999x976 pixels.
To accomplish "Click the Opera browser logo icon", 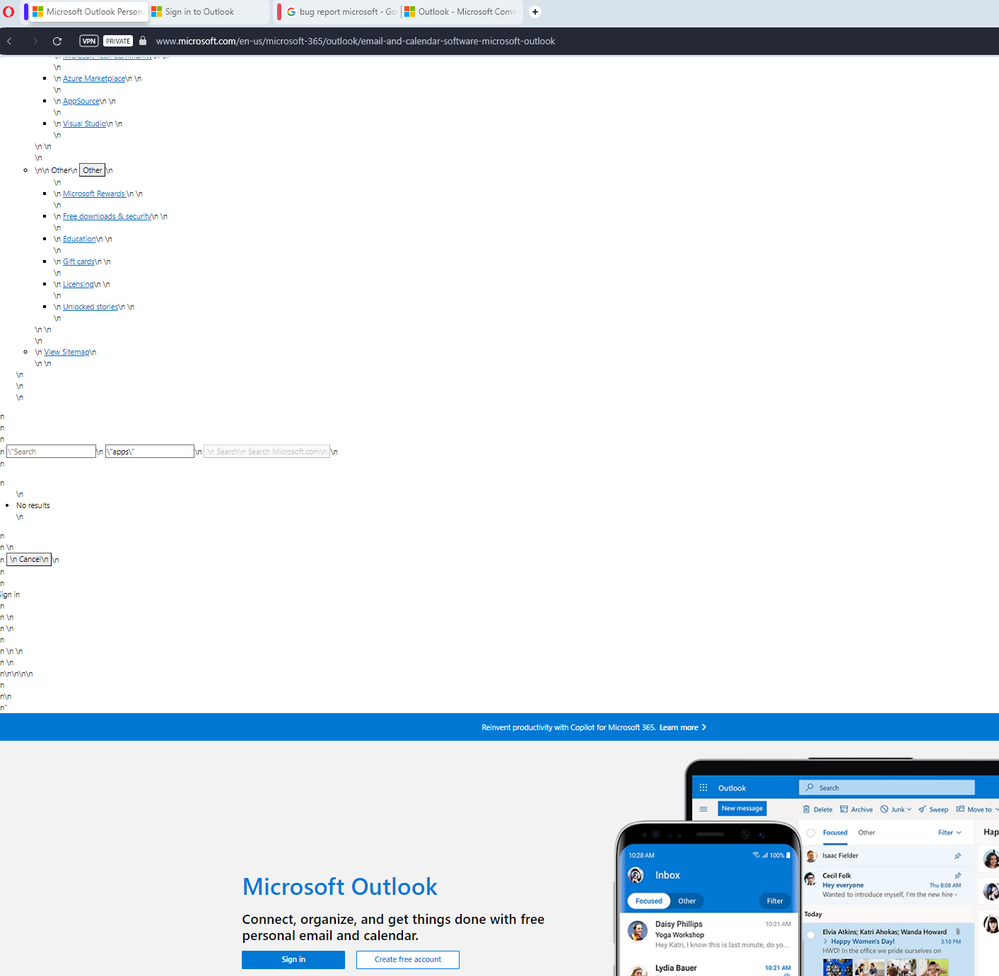I will [x=8, y=11].
